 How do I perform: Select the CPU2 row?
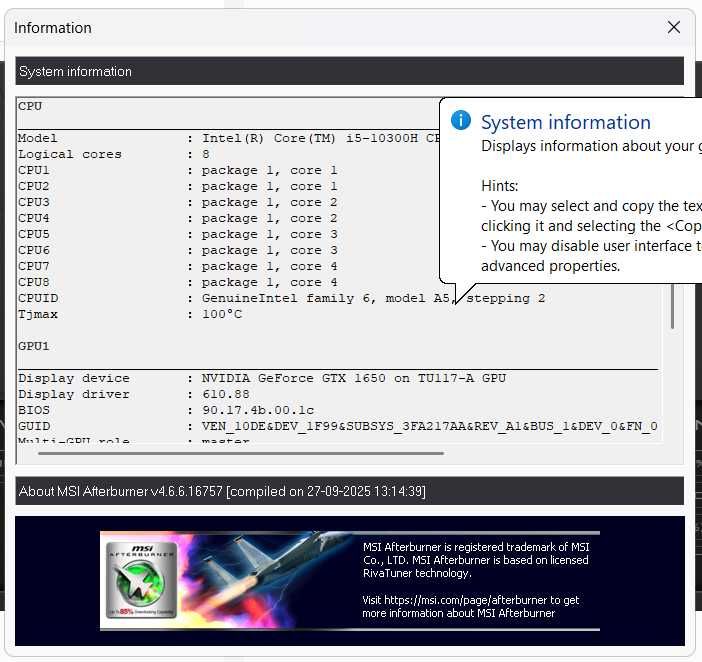click(x=178, y=187)
